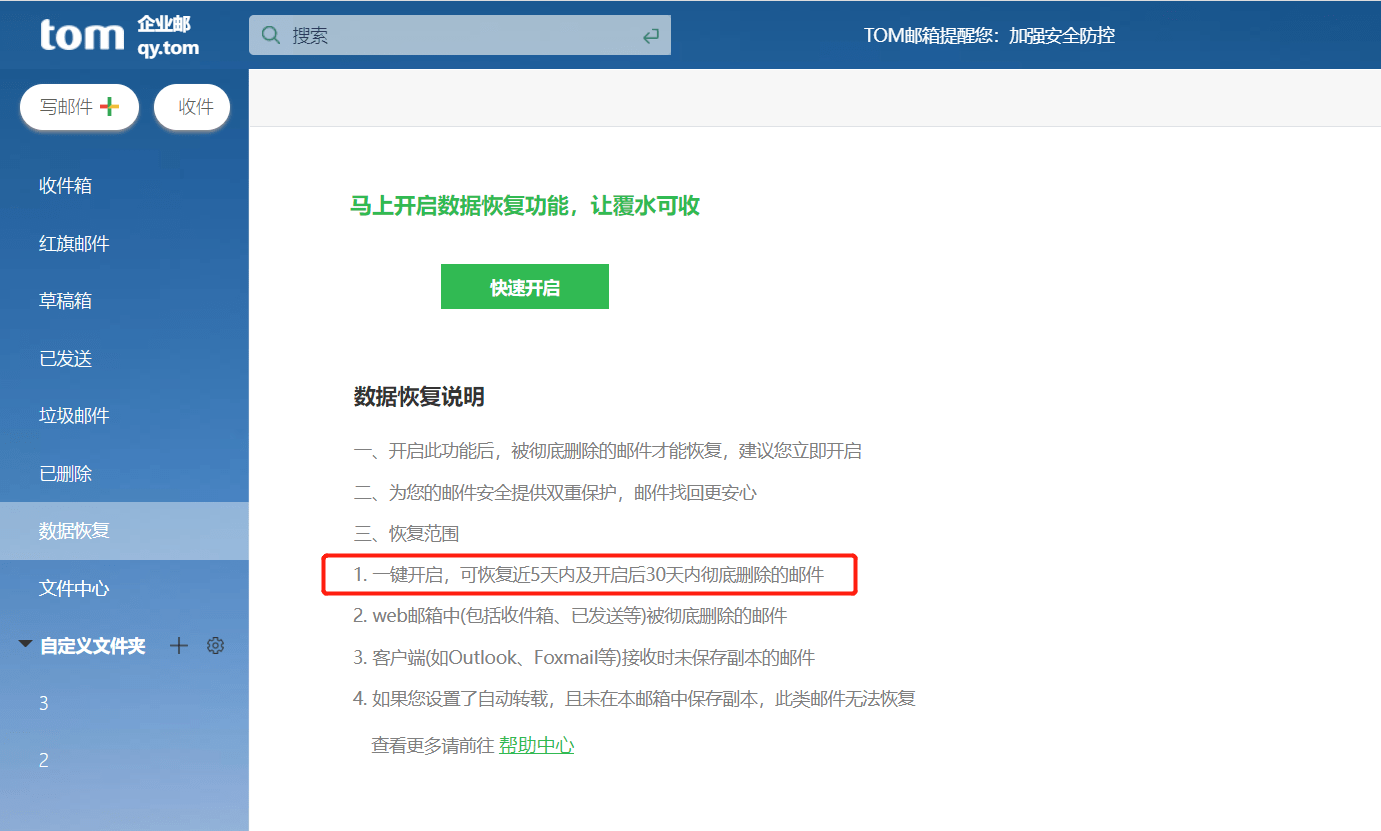Select the Compose mail (写邮件) button
This screenshot has width=1381, height=831.
coord(79,106)
